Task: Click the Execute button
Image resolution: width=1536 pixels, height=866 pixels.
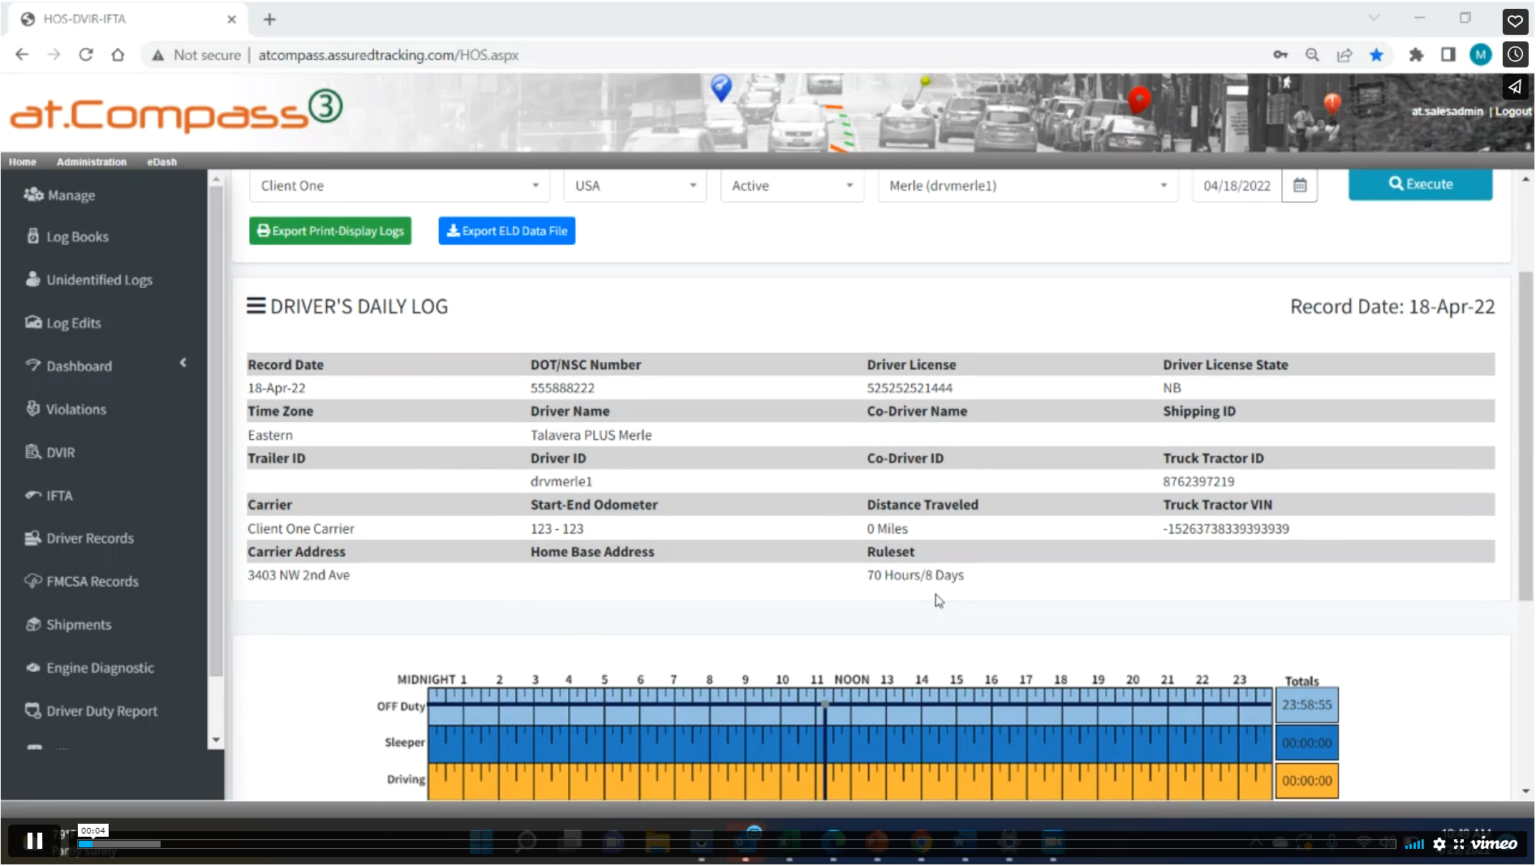Action: click(1420, 184)
